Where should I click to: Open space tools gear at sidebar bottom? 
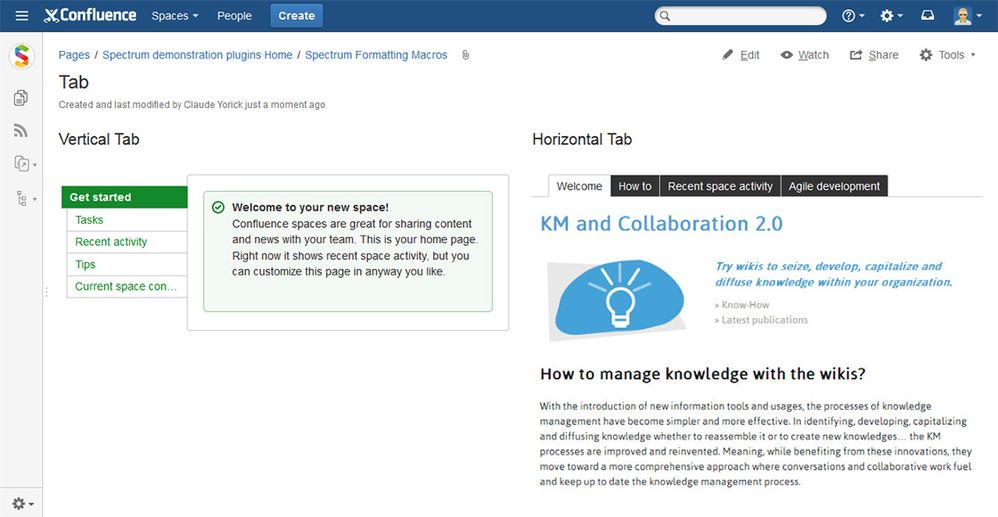click(22, 504)
